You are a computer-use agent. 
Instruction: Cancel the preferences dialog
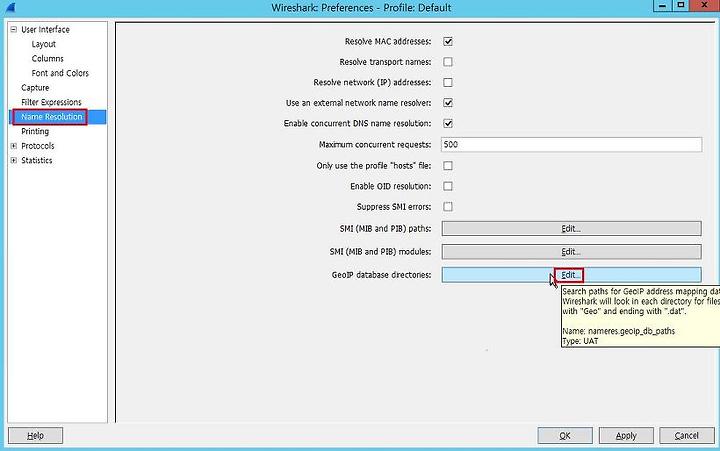coord(686,435)
